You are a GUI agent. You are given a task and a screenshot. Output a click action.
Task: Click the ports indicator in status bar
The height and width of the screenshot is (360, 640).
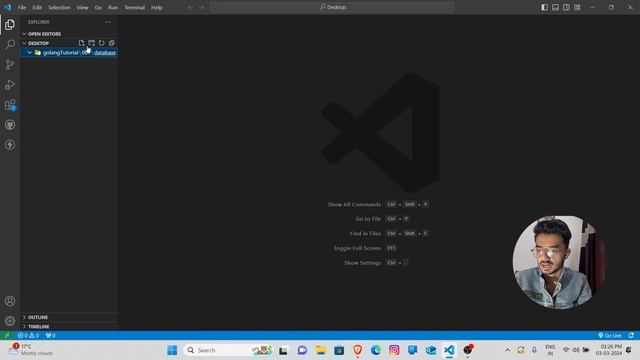50,335
